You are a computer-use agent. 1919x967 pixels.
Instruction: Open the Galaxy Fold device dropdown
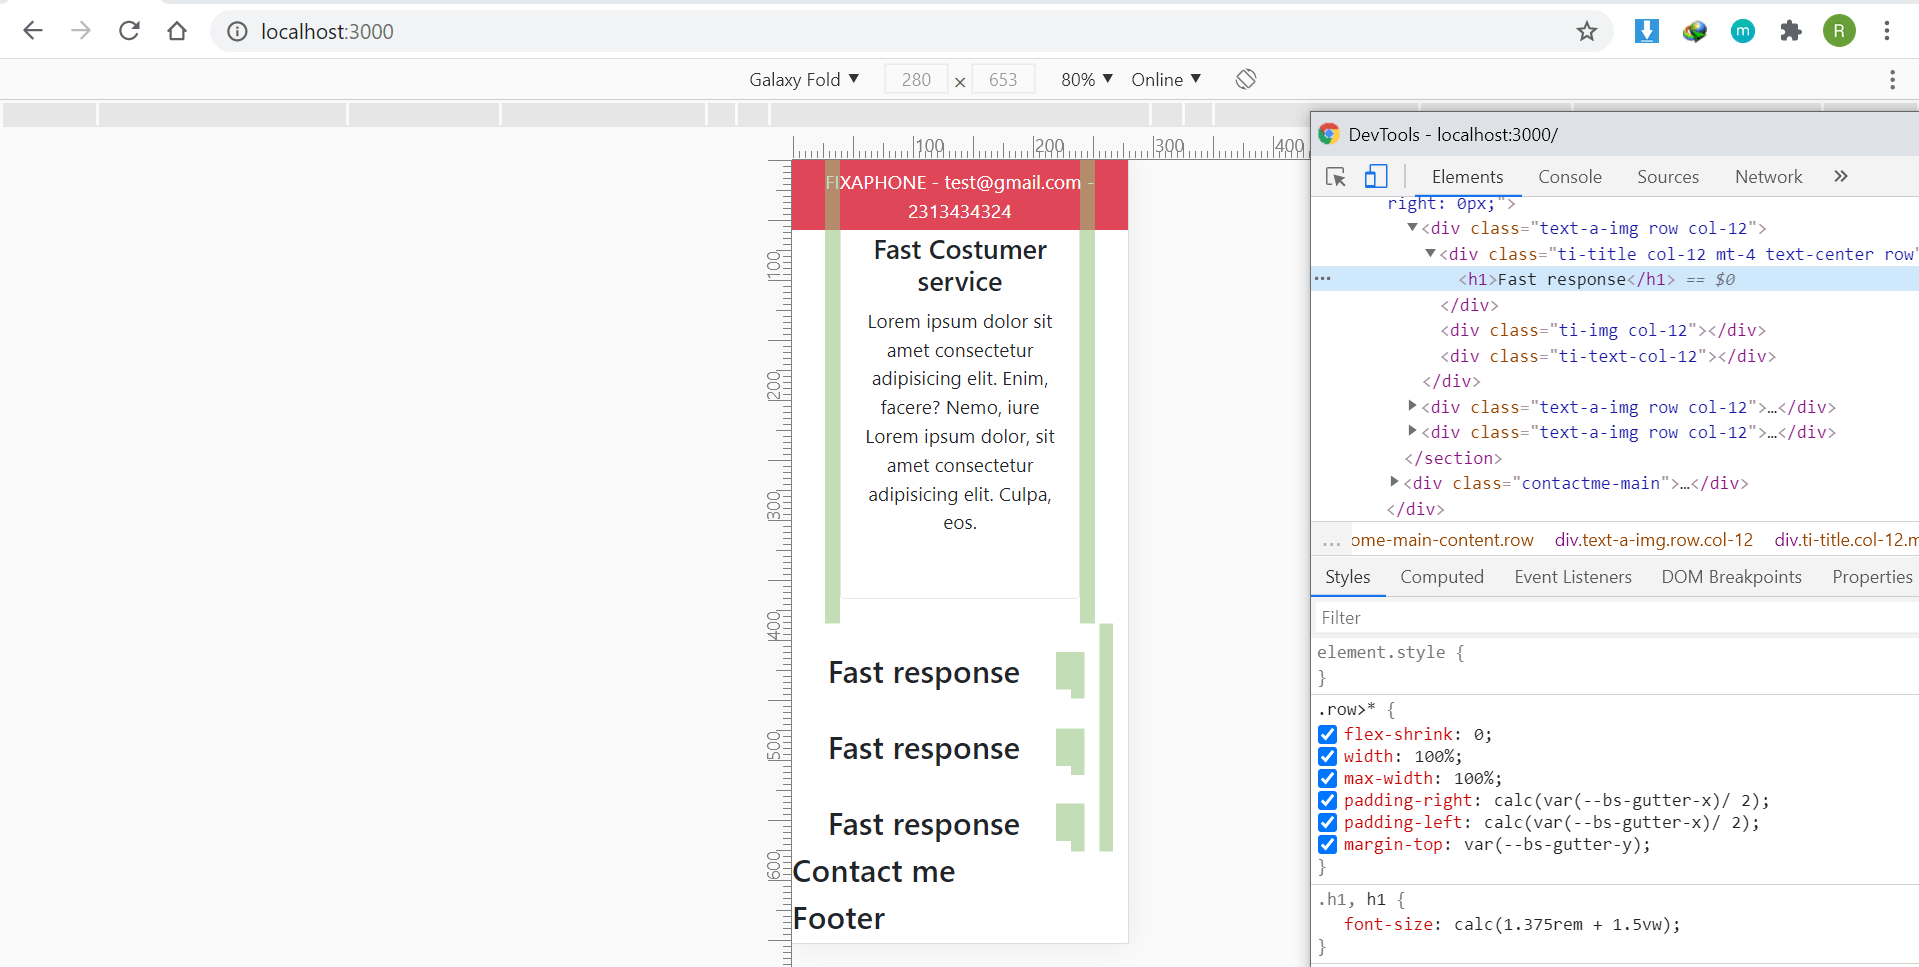[x=804, y=79]
